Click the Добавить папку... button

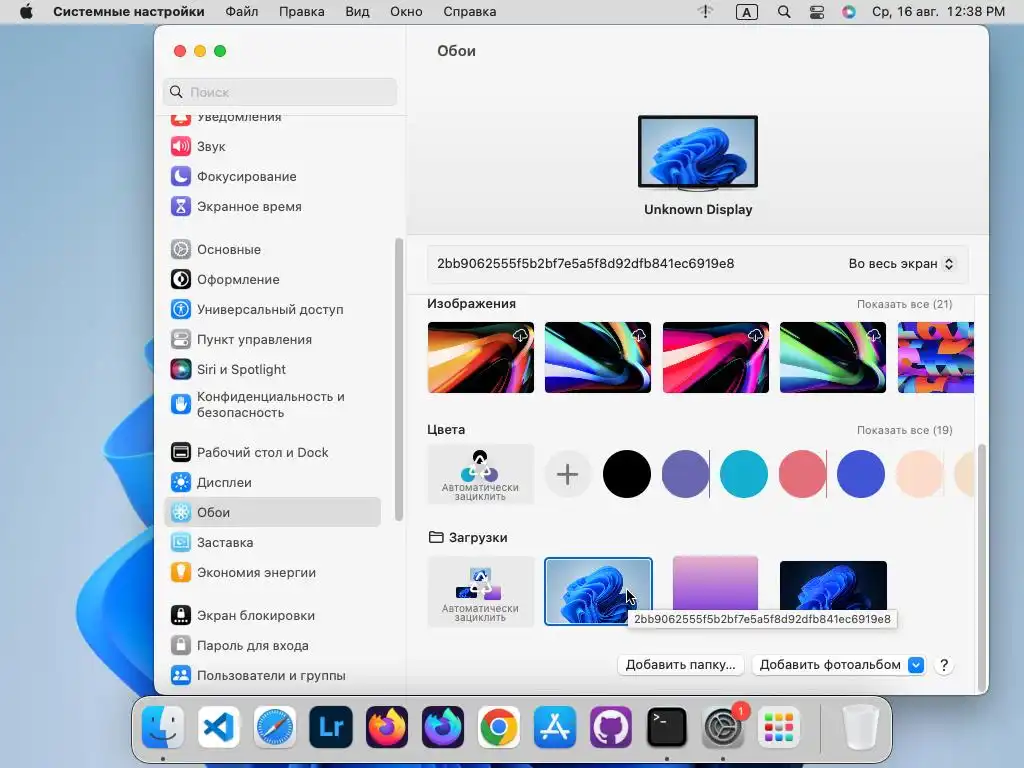coord(680,665)
